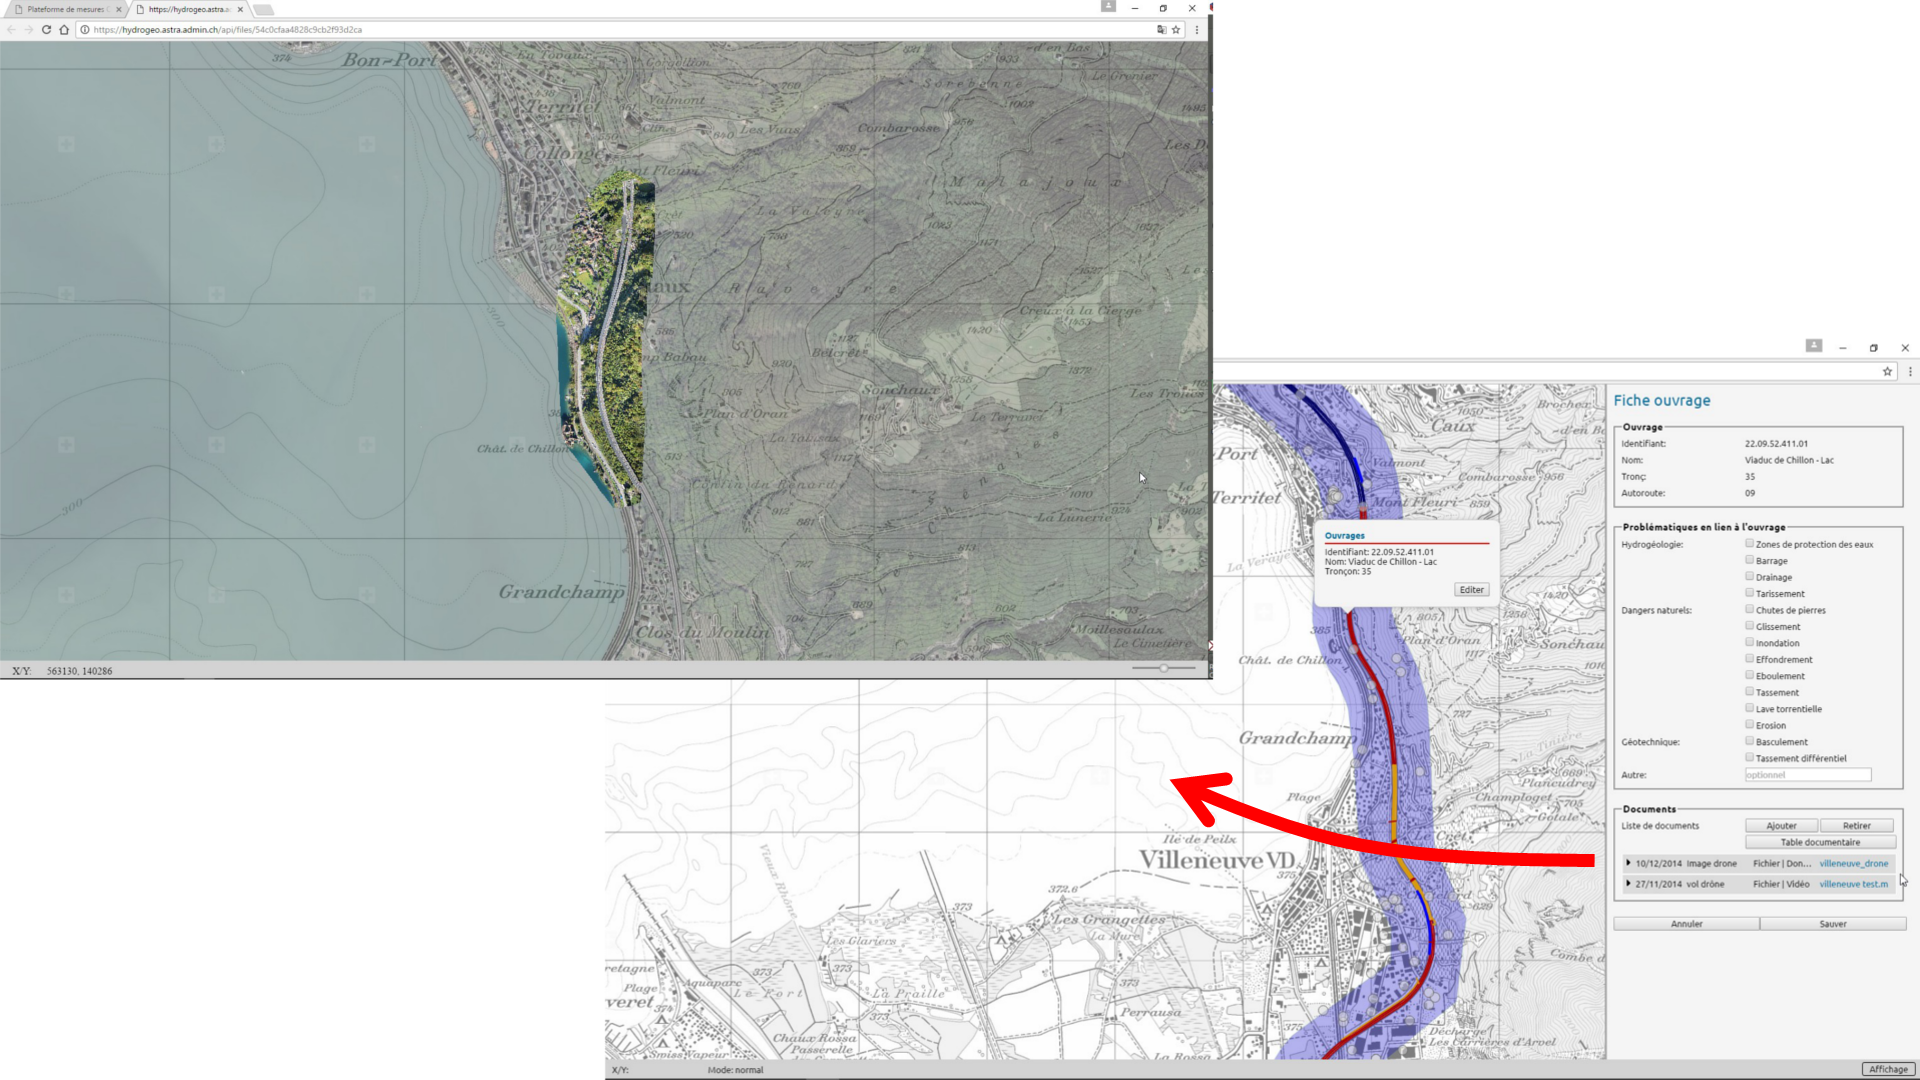Click the translate icon in address bar

click(1161, 30)
